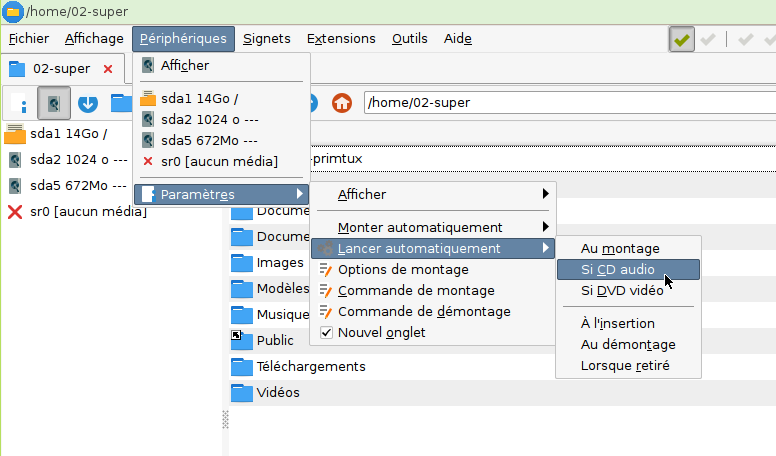Click the /home/02-super path field
The image size is (776, 456).
click(x=570, y=103)
